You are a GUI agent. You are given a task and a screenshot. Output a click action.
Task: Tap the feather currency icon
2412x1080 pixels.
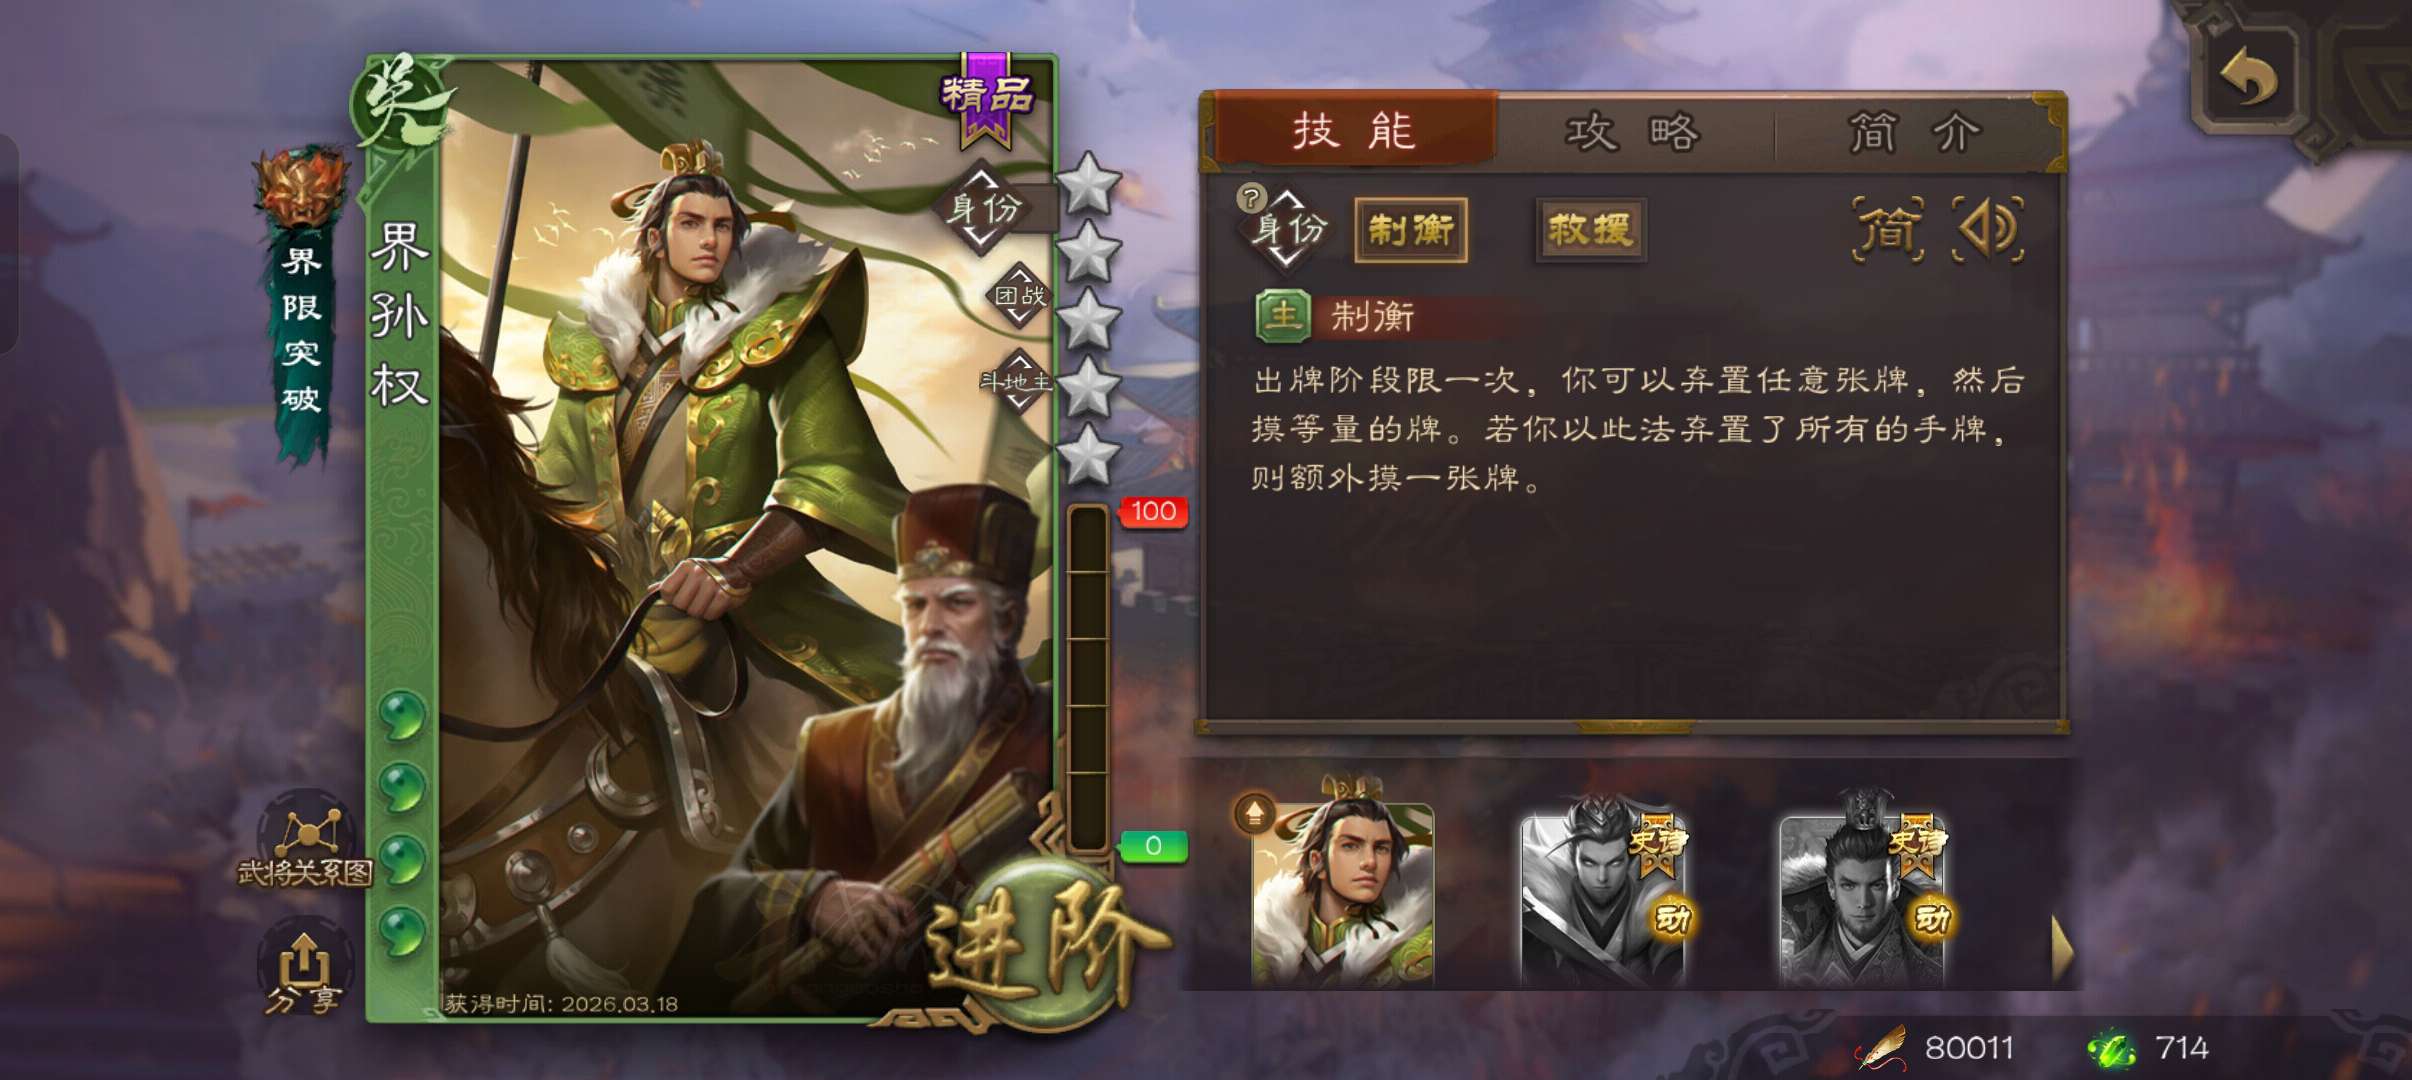pyautogui.click(x=1881, y=1047)
